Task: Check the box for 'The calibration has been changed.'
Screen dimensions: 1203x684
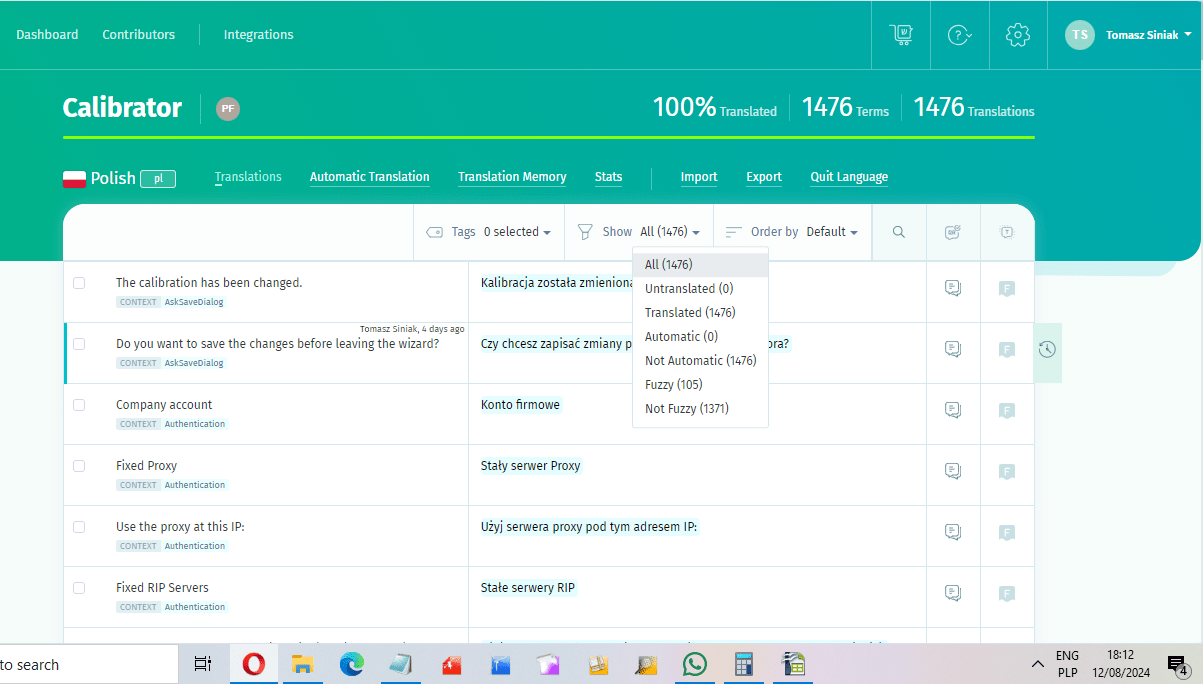Action: (x=79, y=283)
